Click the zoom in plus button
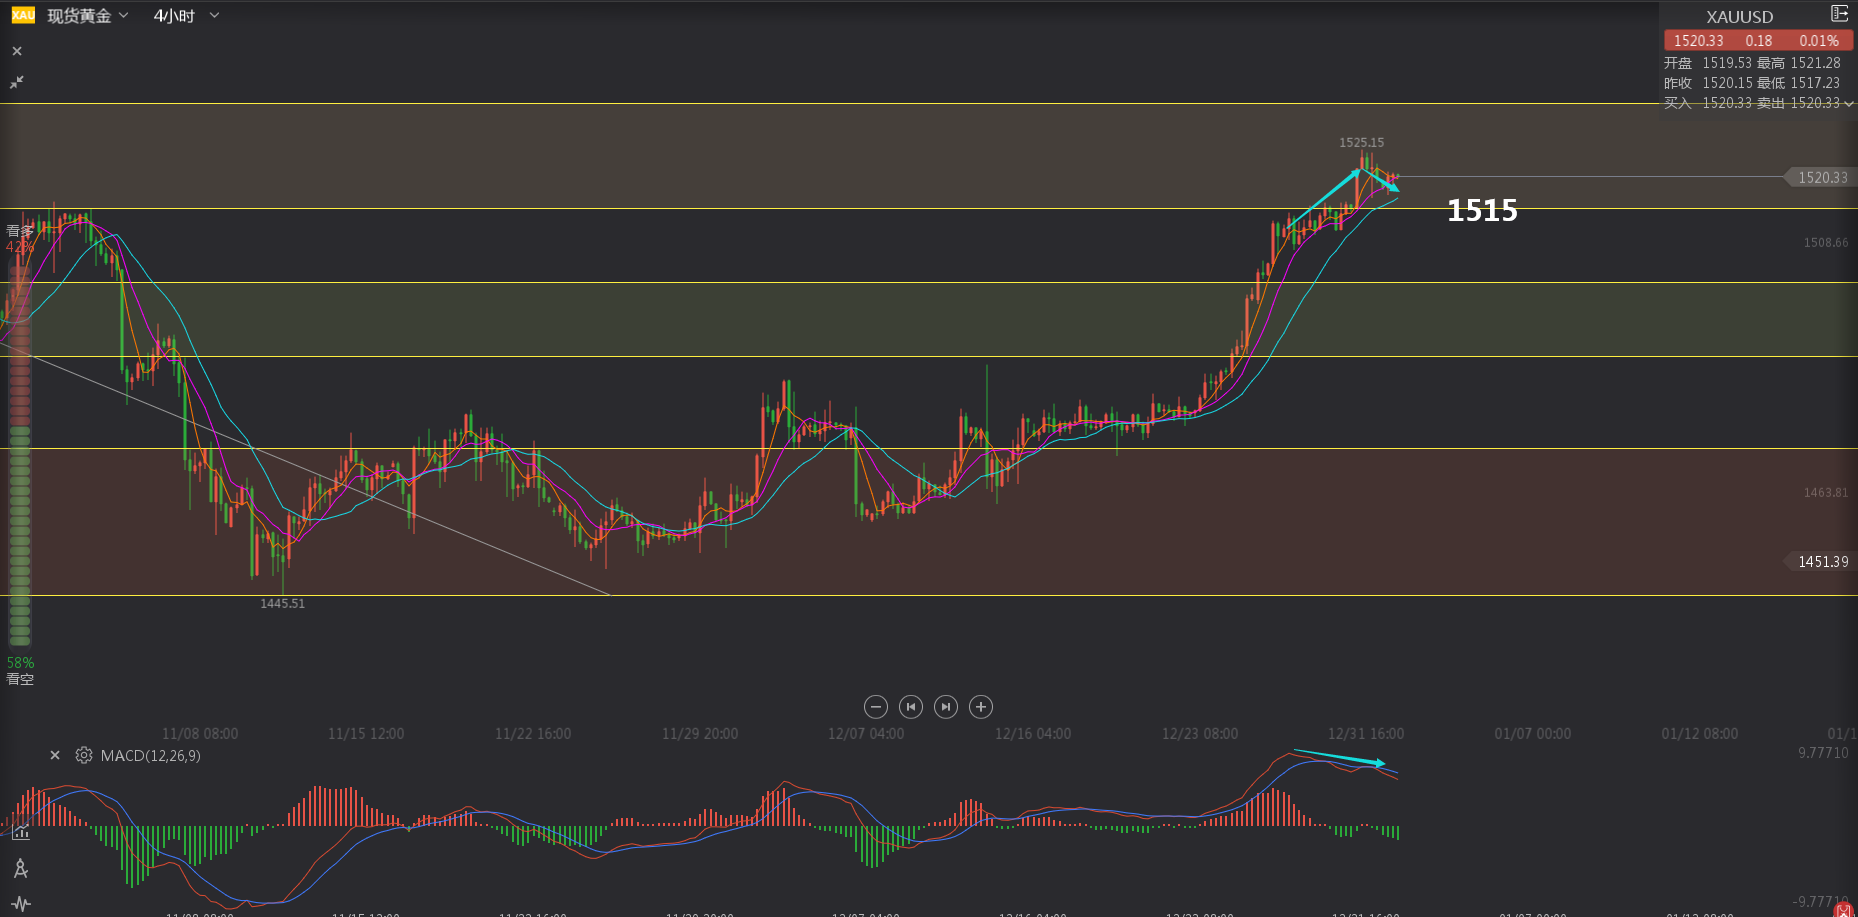Viewport: 1858px width, 917px height. coord(981,707)
